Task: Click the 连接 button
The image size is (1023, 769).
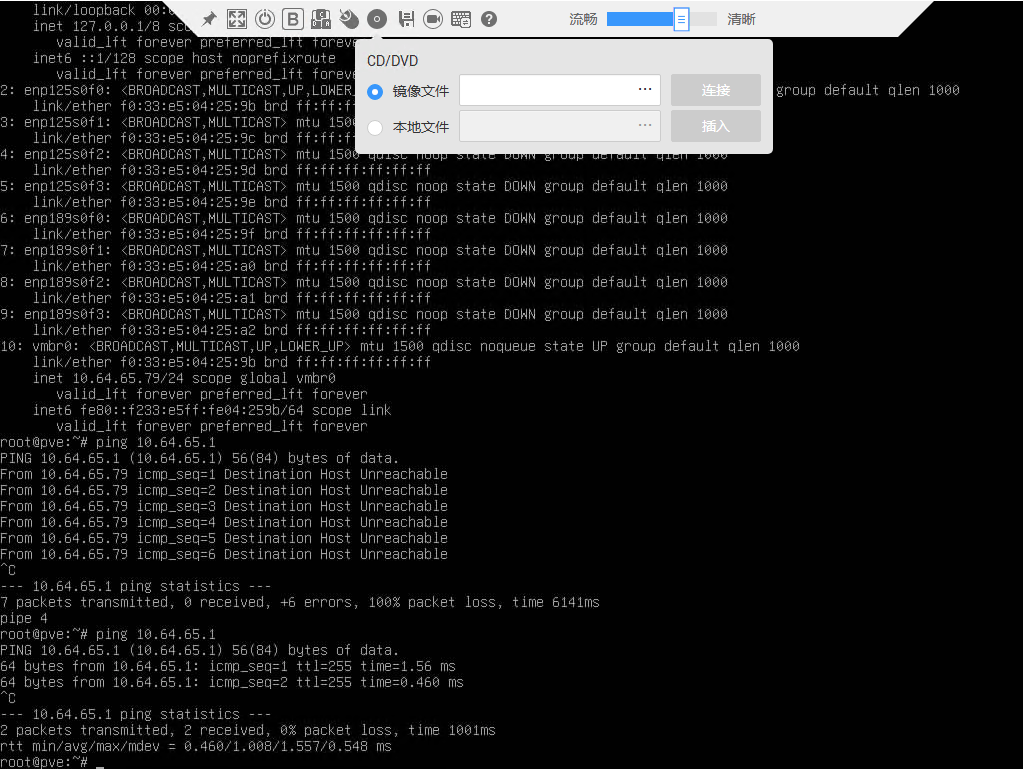Action: pos(714,90)
